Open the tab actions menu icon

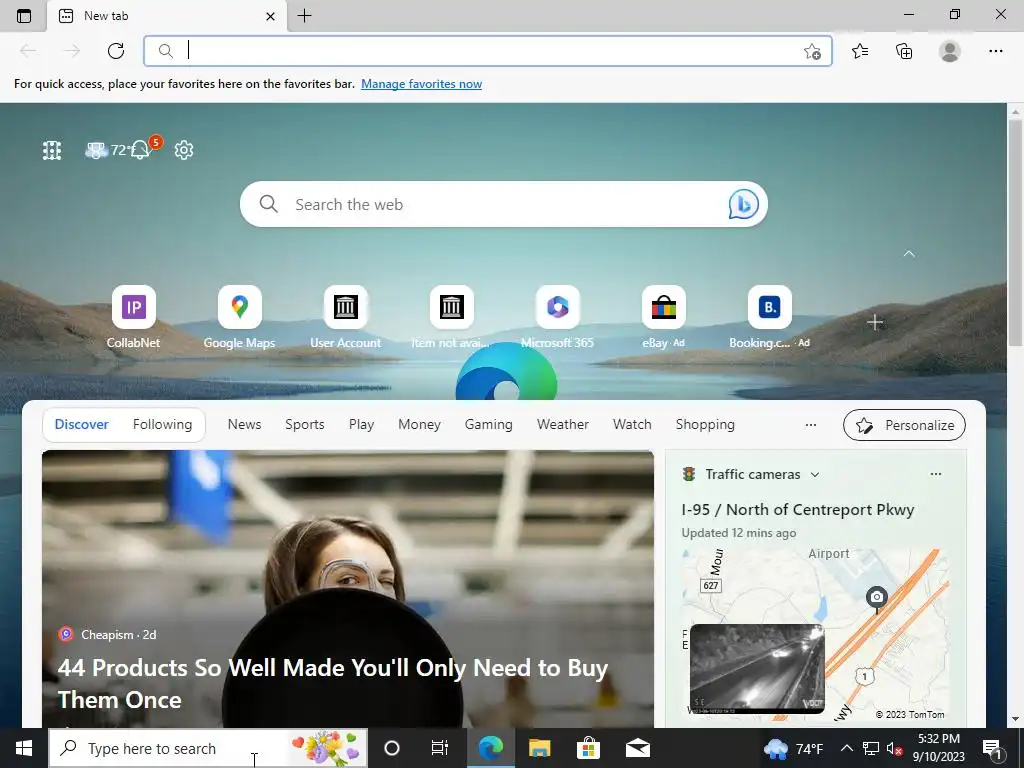(x=24, y=16)
